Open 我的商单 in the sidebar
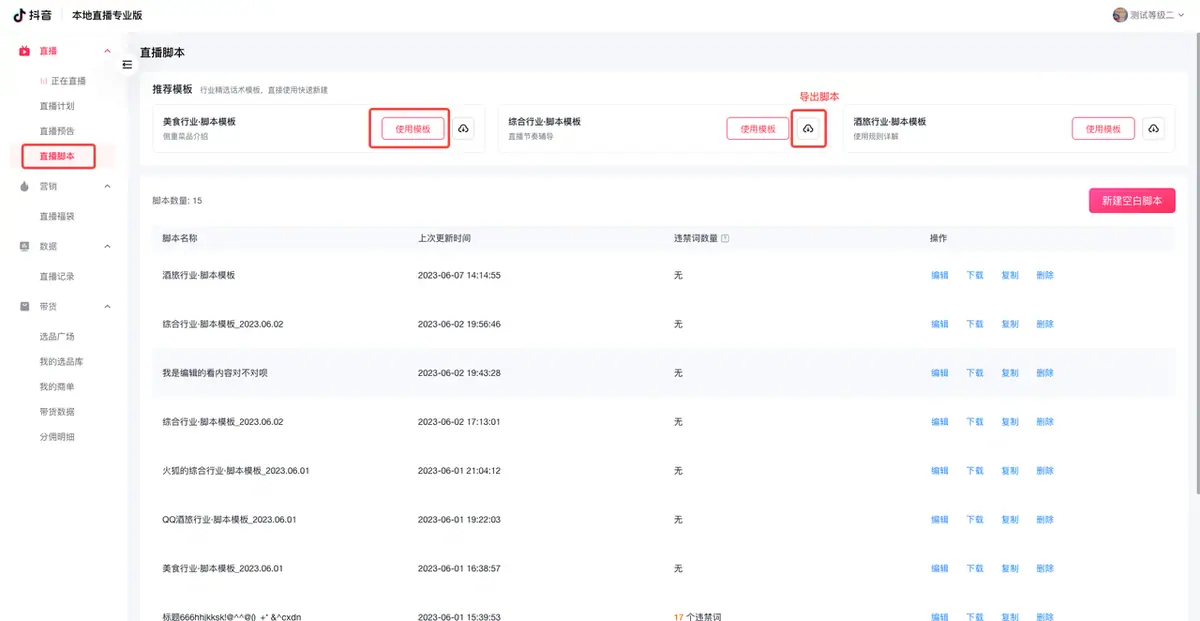 (57, 386)
